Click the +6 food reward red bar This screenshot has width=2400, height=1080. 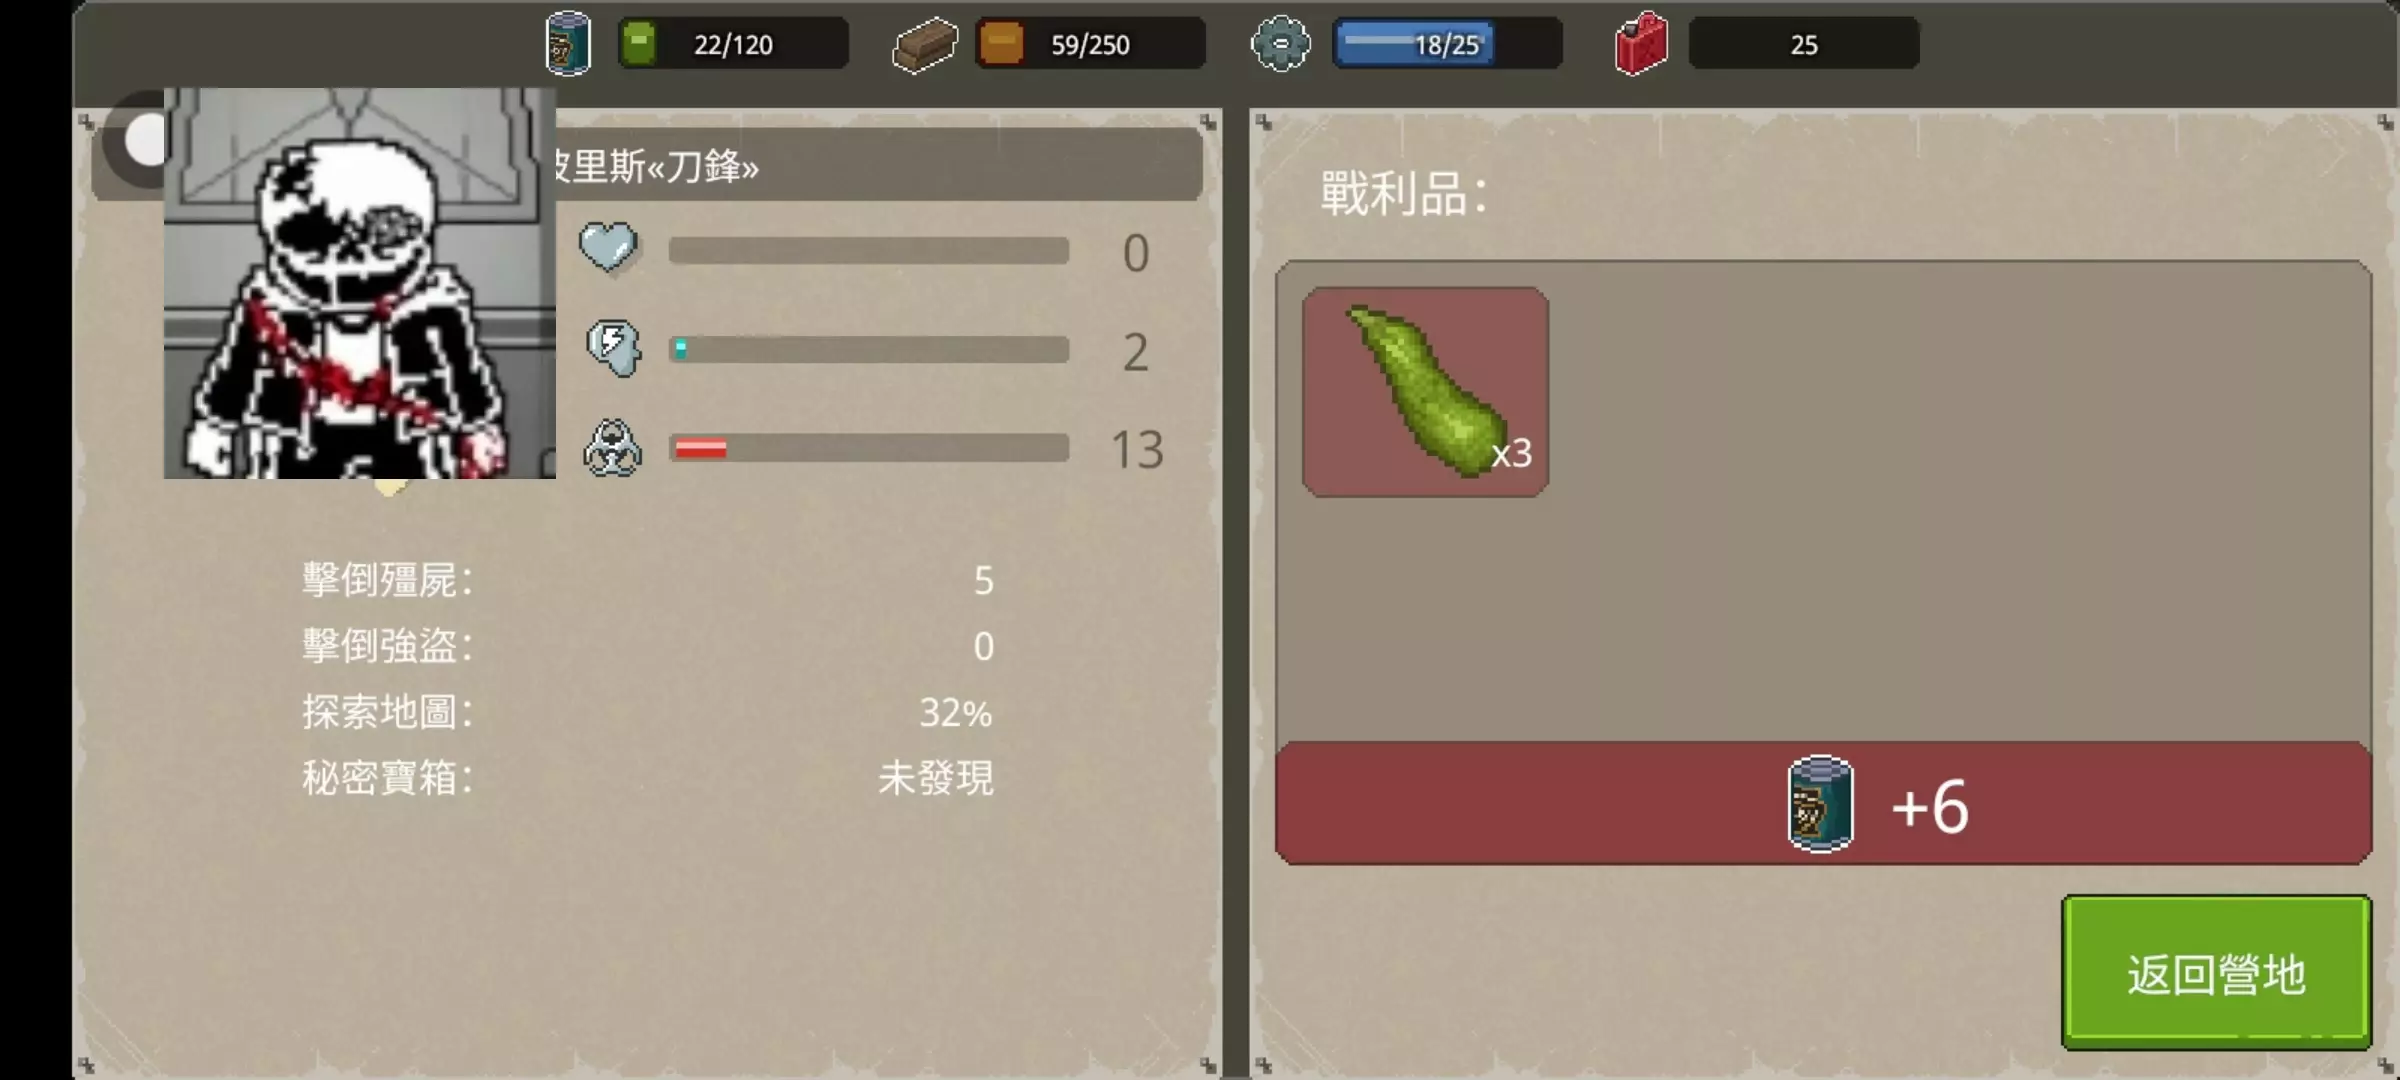coord(1823,803)
